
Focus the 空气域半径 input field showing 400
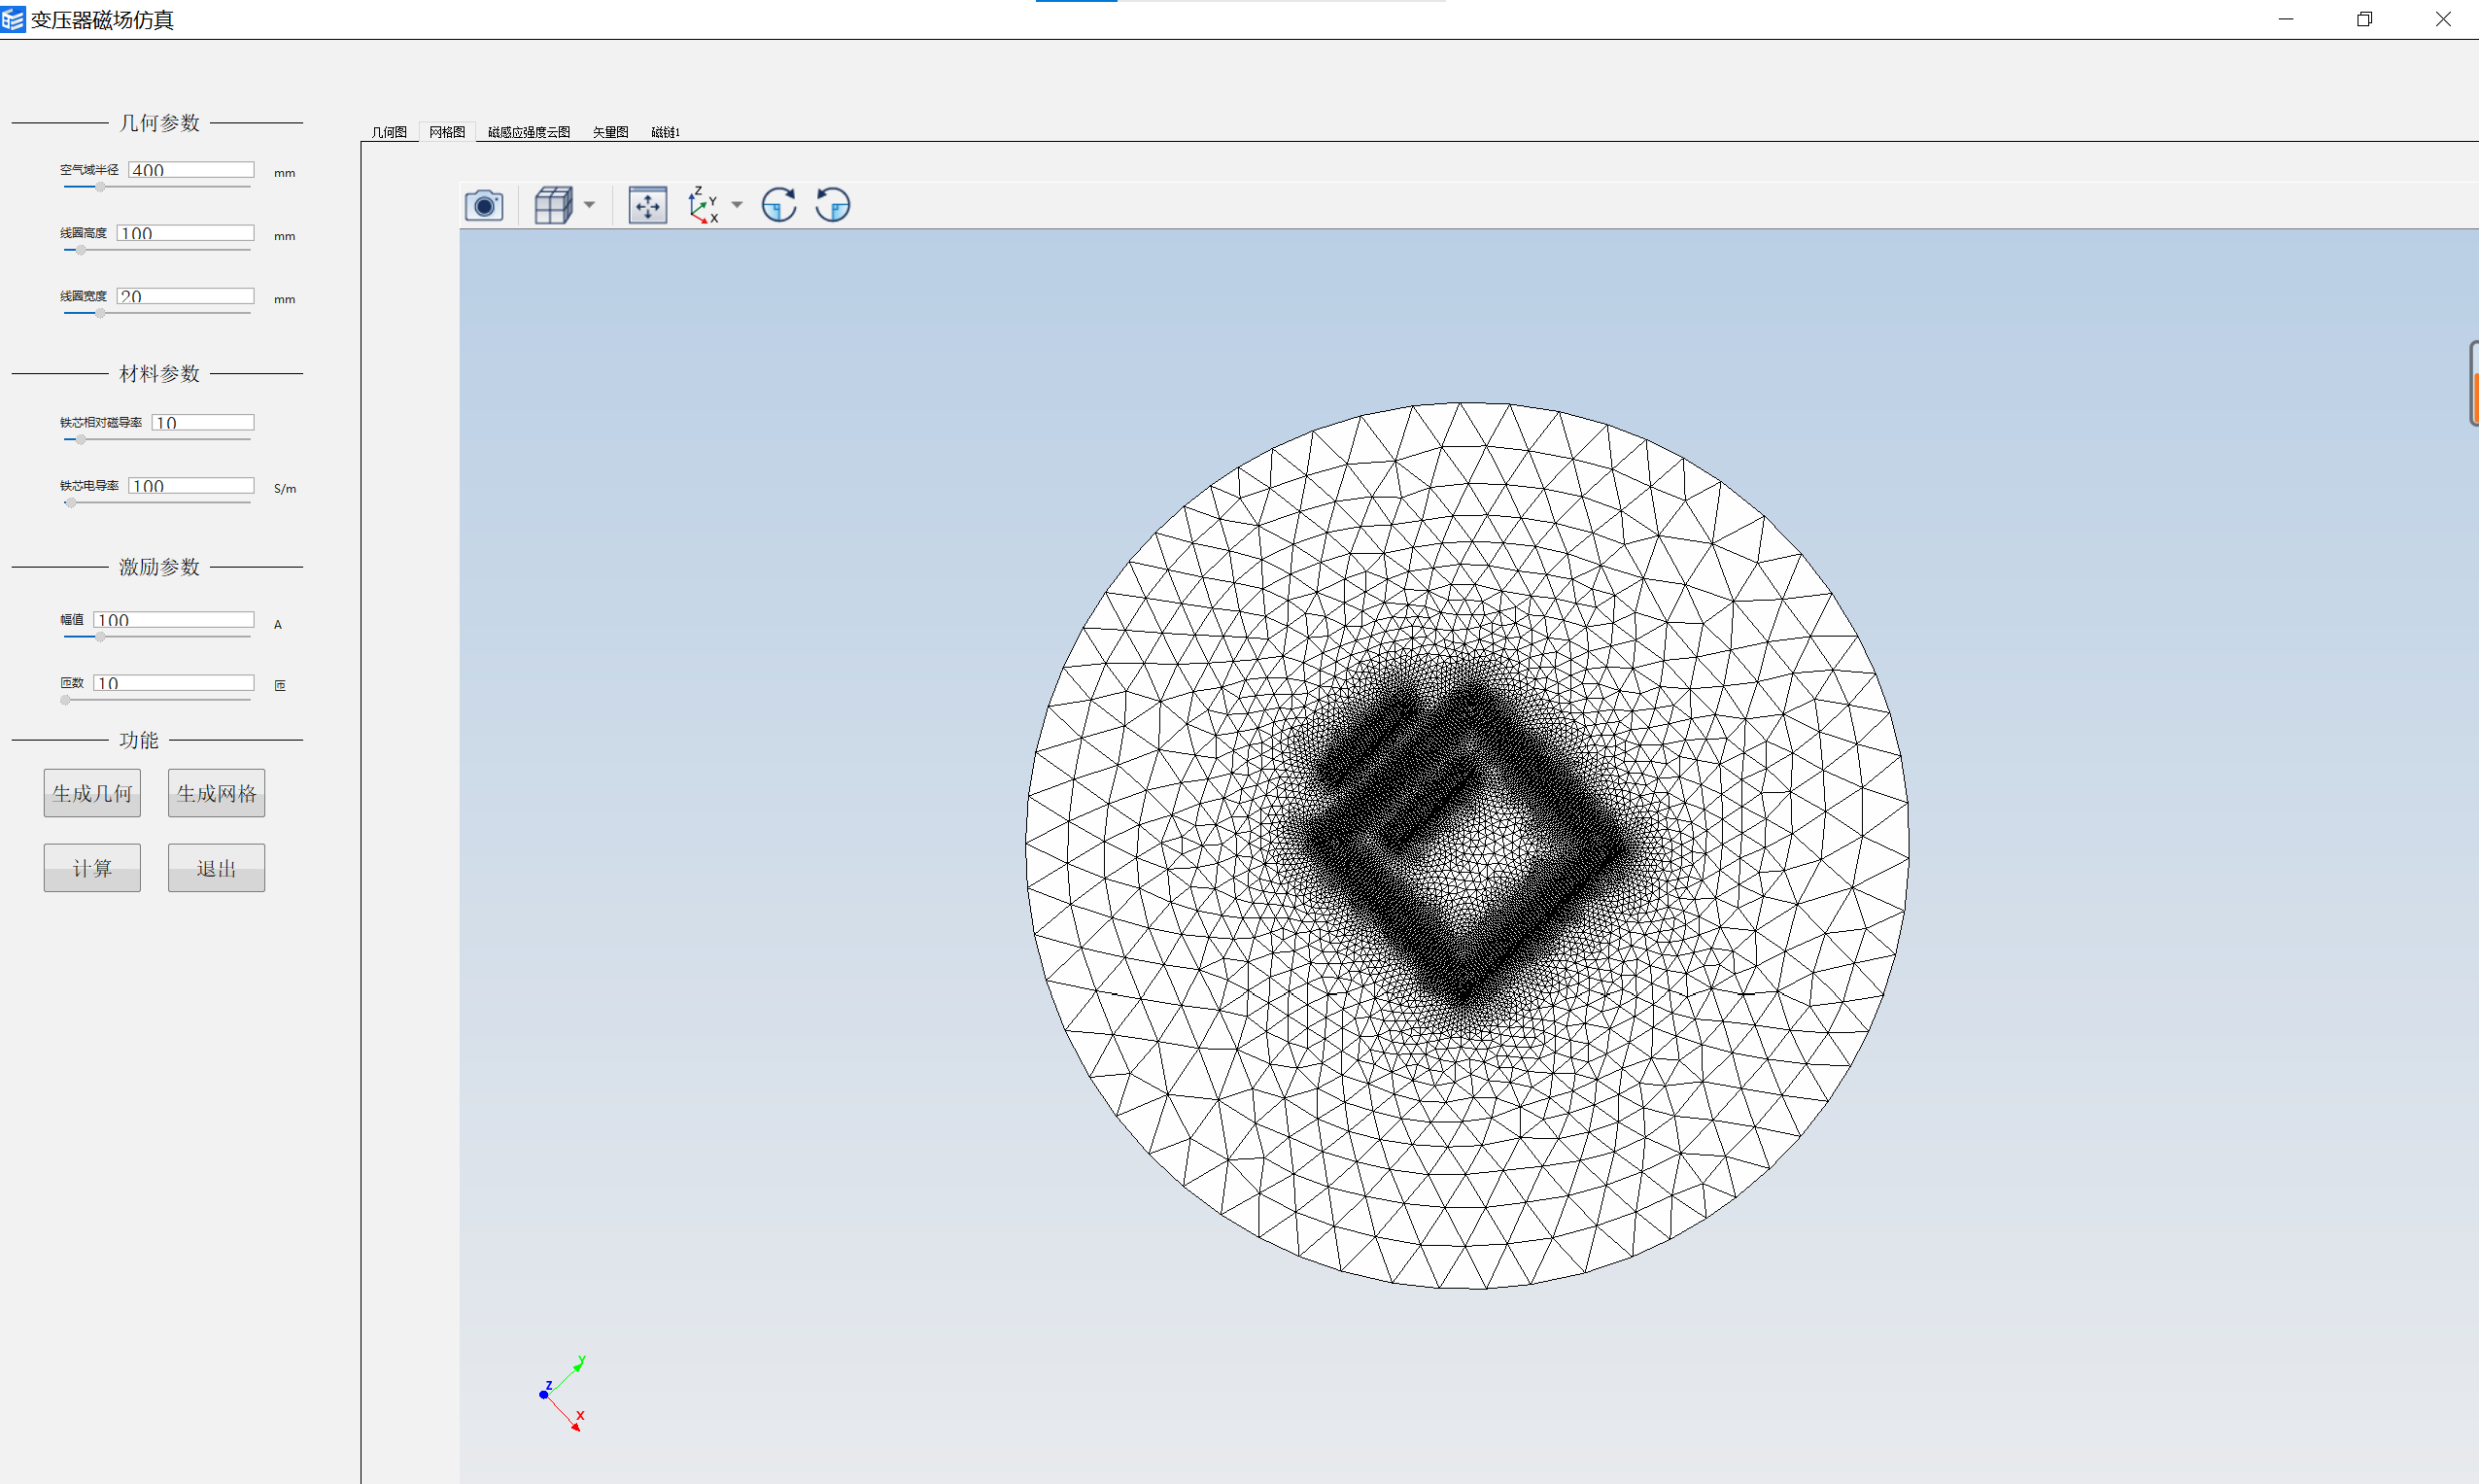[x=191, y=170]
